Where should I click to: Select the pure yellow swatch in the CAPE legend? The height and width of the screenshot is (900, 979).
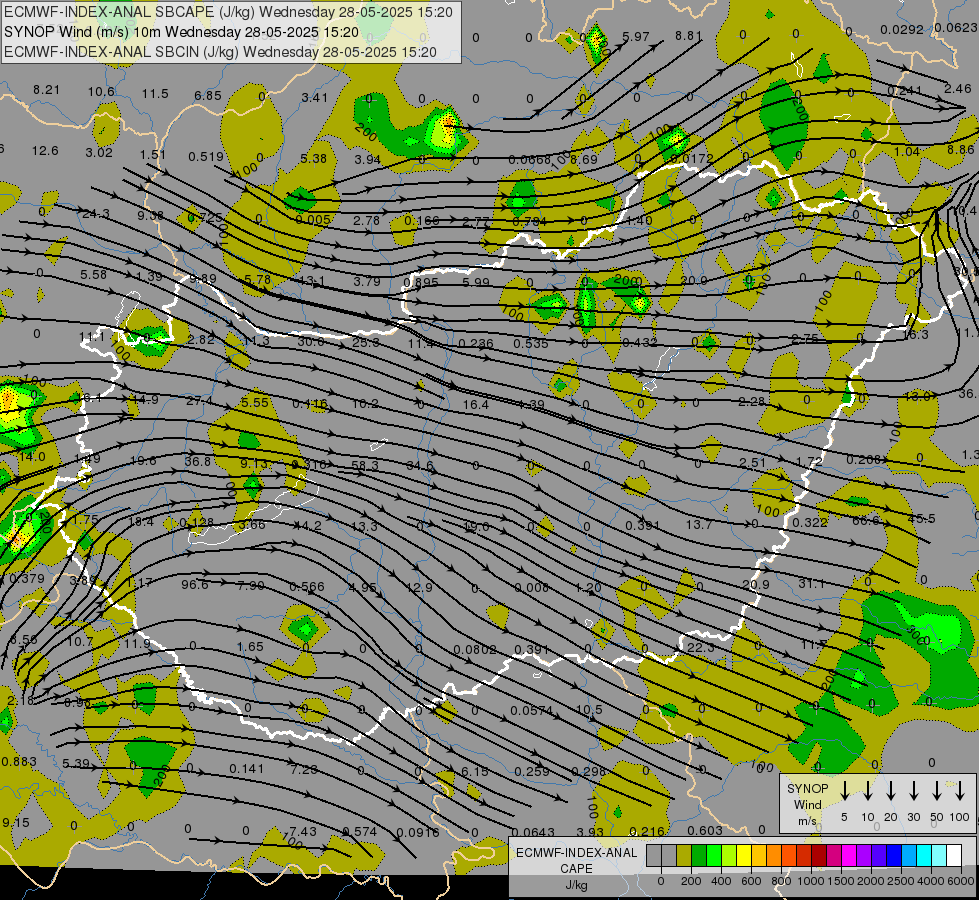click(x=744, y=856)
